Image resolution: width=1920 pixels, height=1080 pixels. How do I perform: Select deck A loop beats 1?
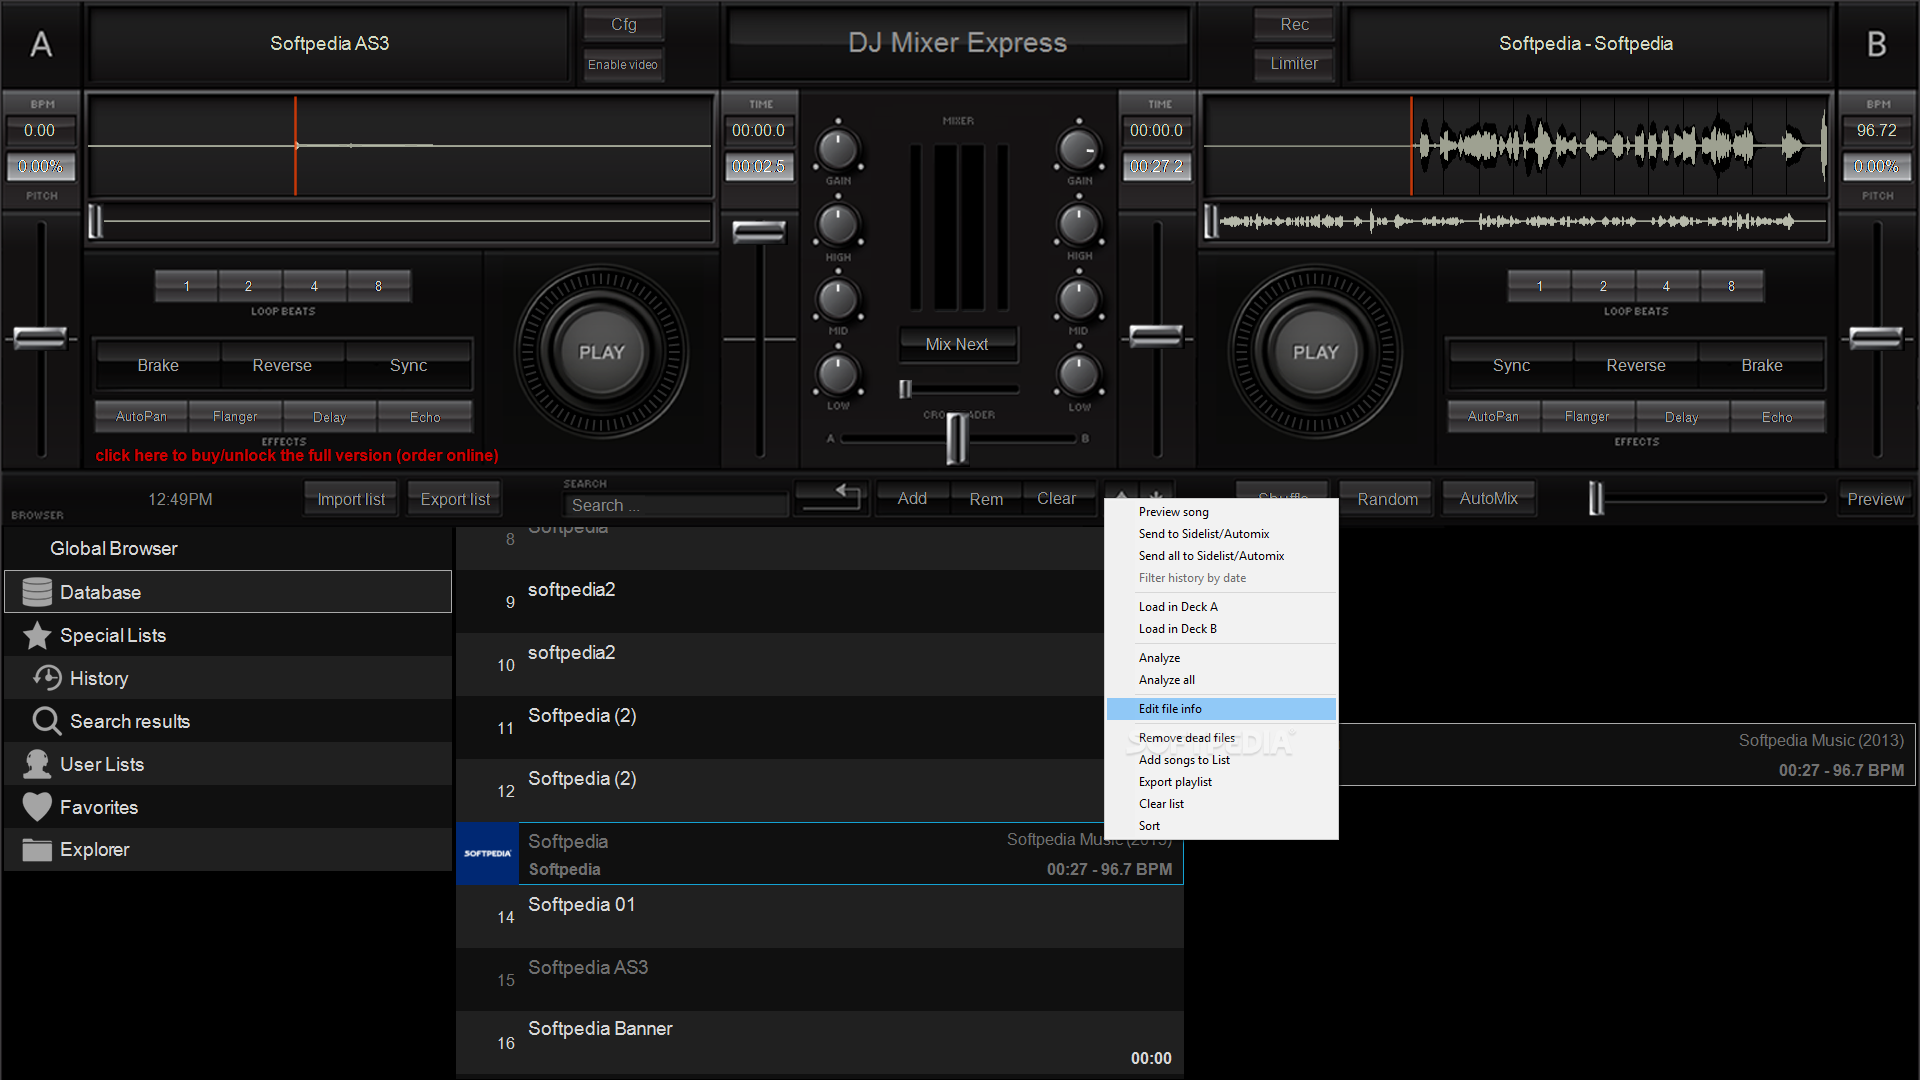(x=186, y=286)
